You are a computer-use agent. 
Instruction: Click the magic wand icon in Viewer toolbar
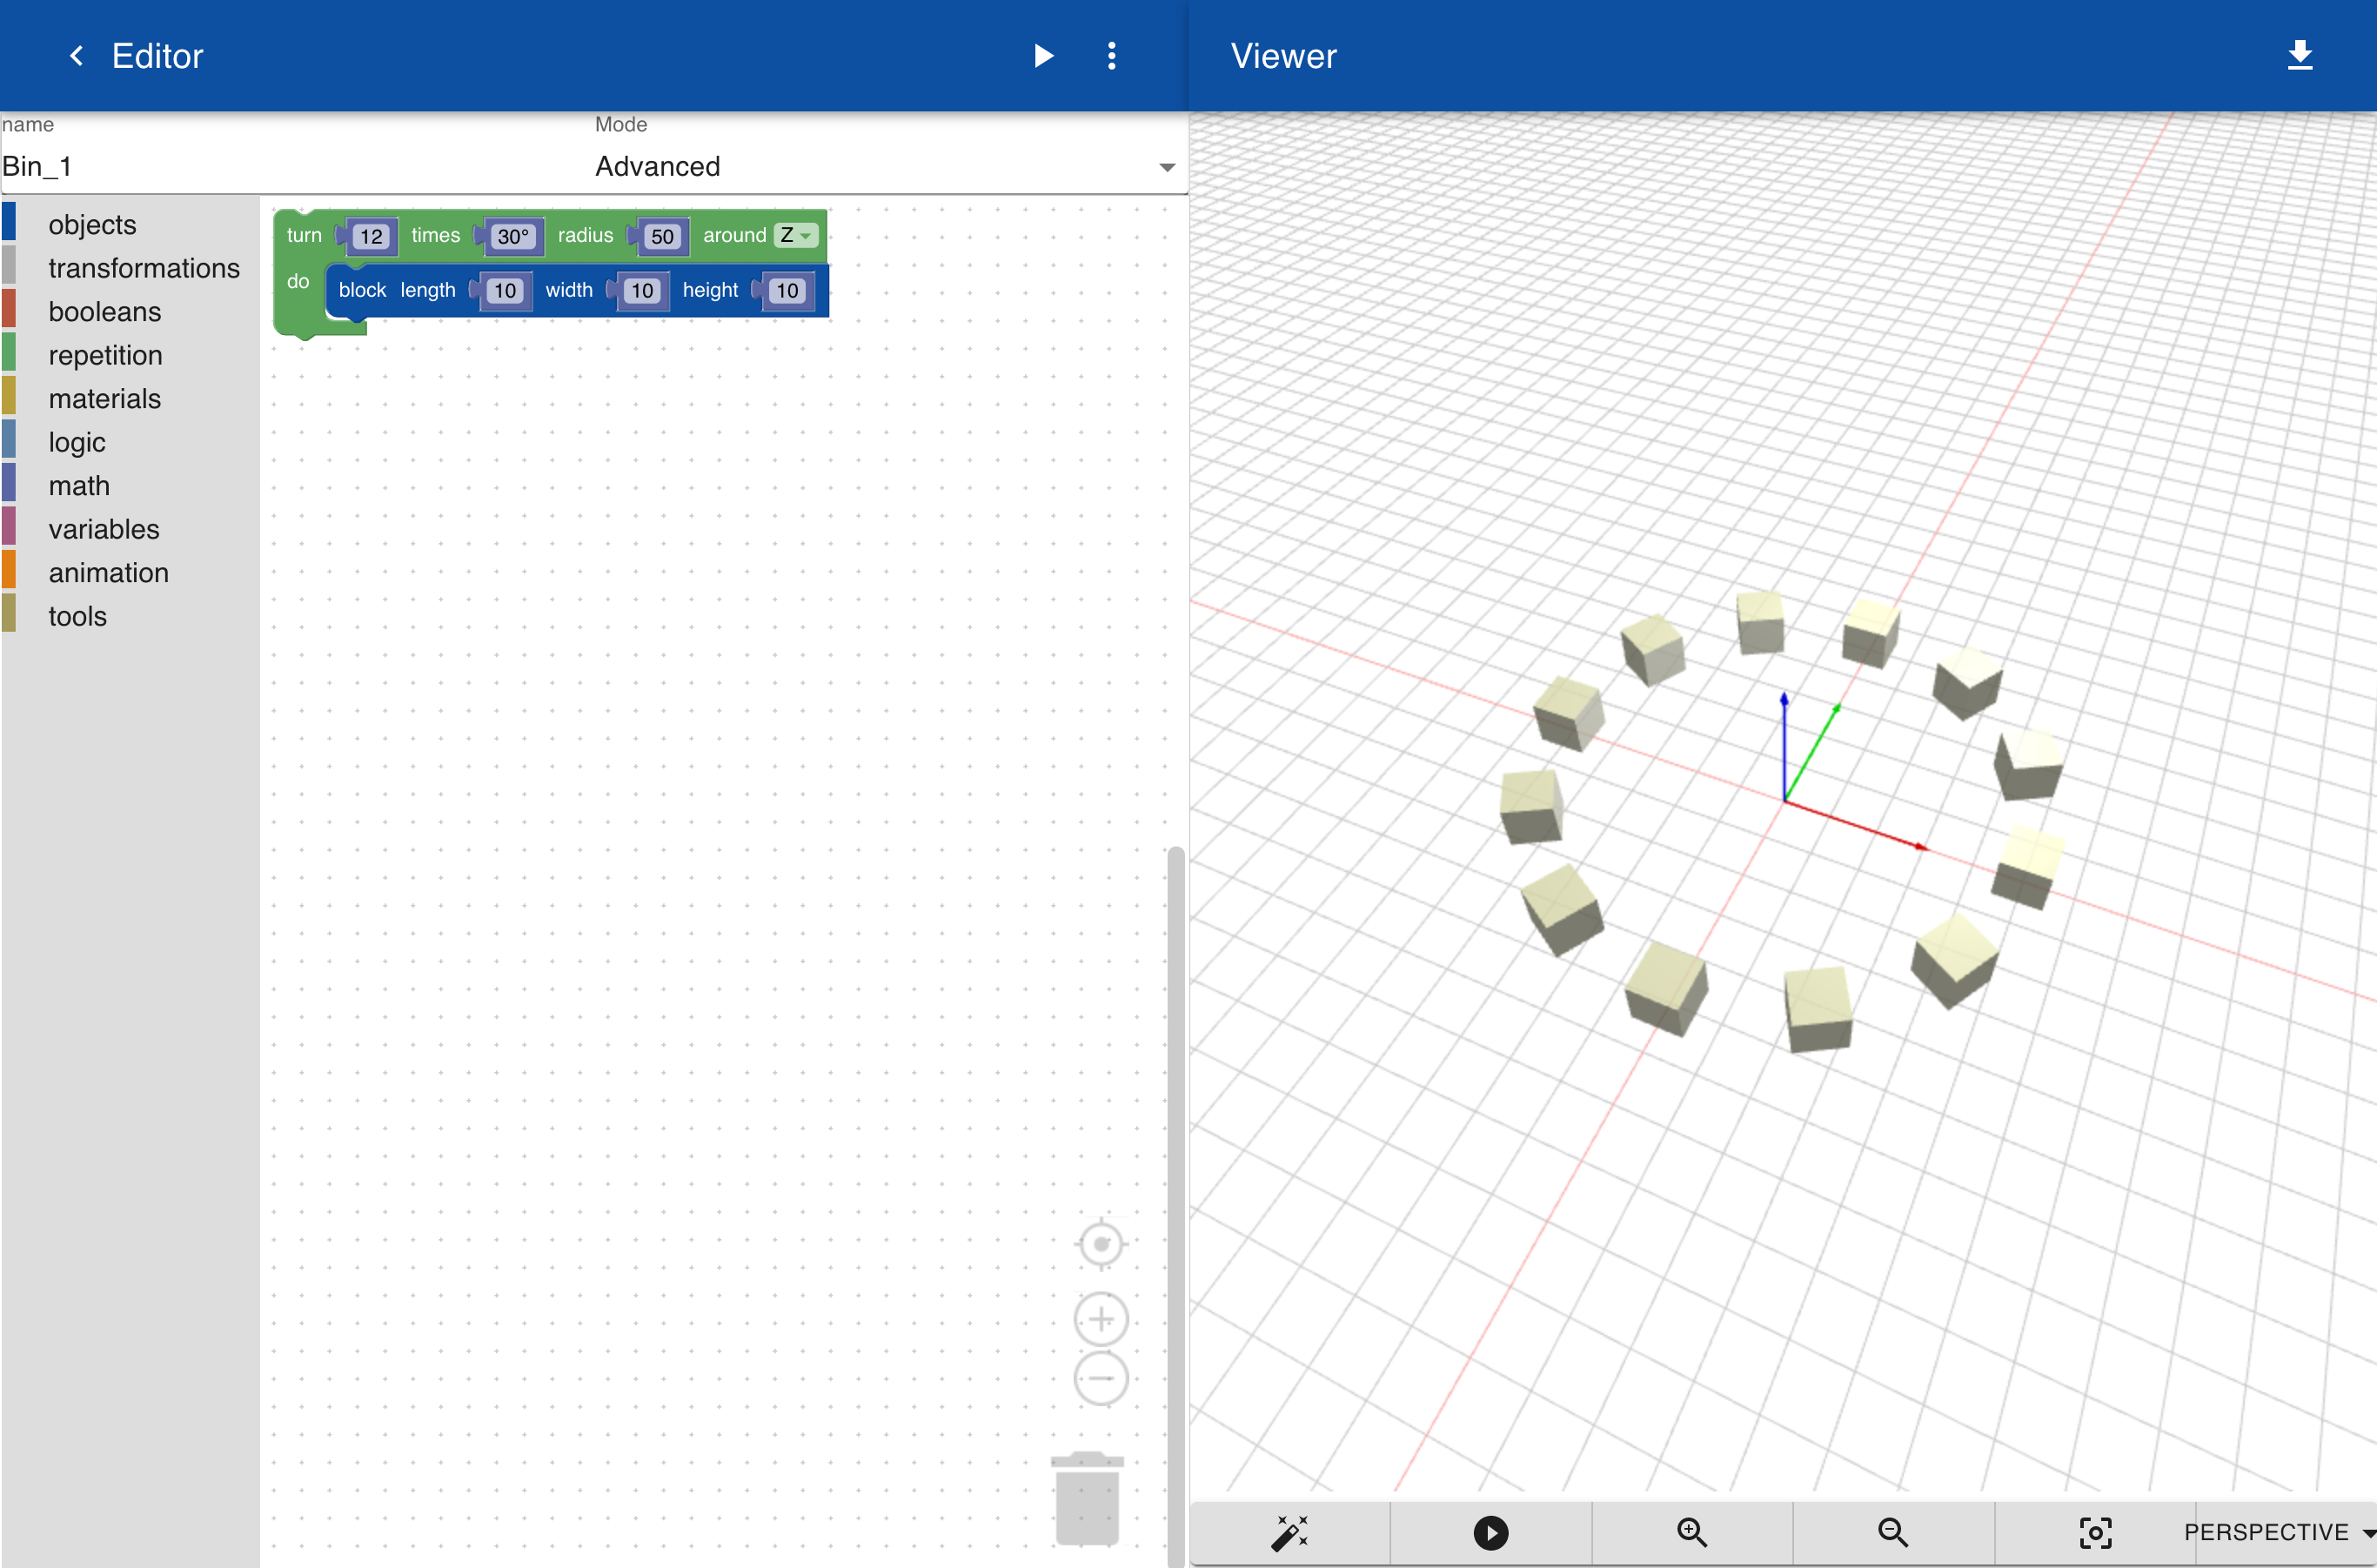click(1289, 1532)
